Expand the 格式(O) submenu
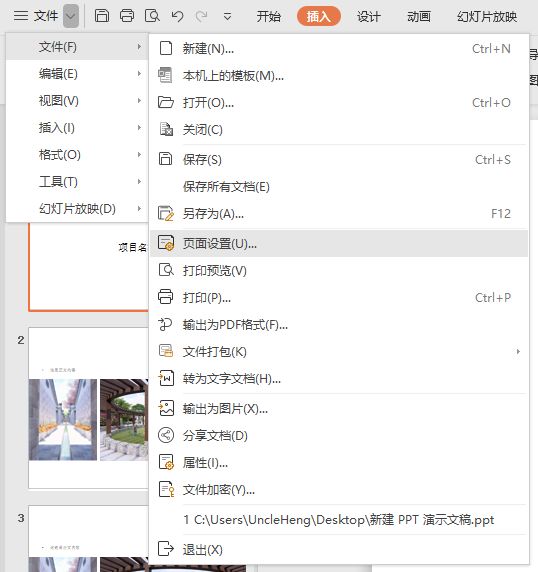The width and height of the screenshot is (538, 572). (77, 155)
